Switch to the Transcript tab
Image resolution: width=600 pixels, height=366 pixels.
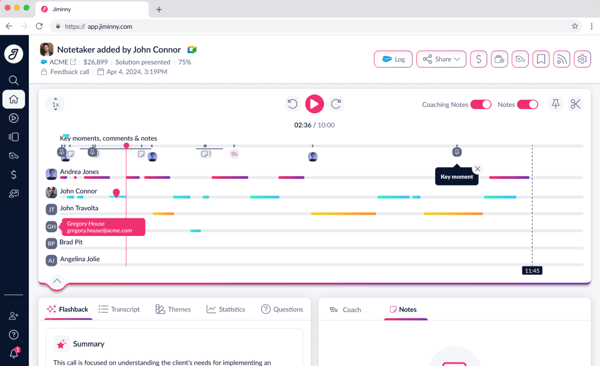coord(119,309)
